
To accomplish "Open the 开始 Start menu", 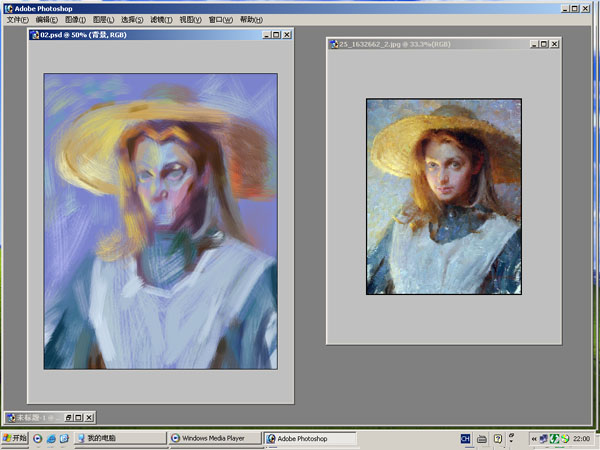I will click(x=15, y=438).
